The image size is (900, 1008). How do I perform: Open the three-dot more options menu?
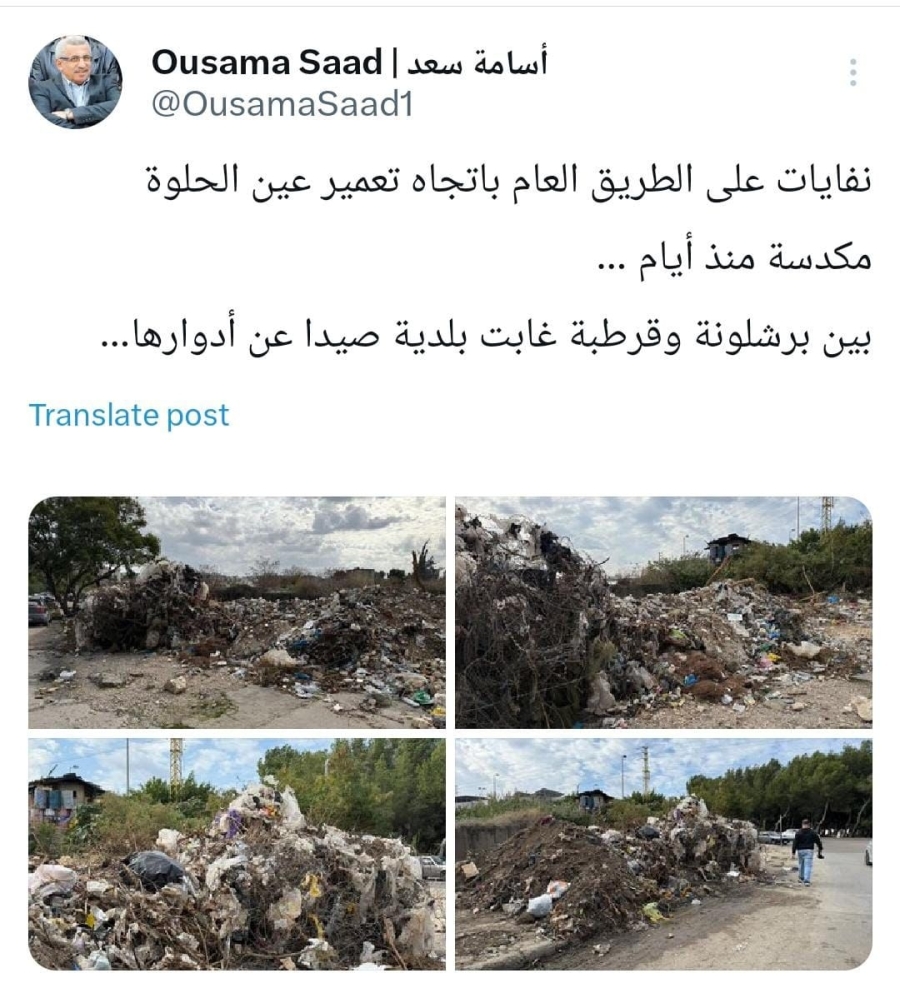852,73
